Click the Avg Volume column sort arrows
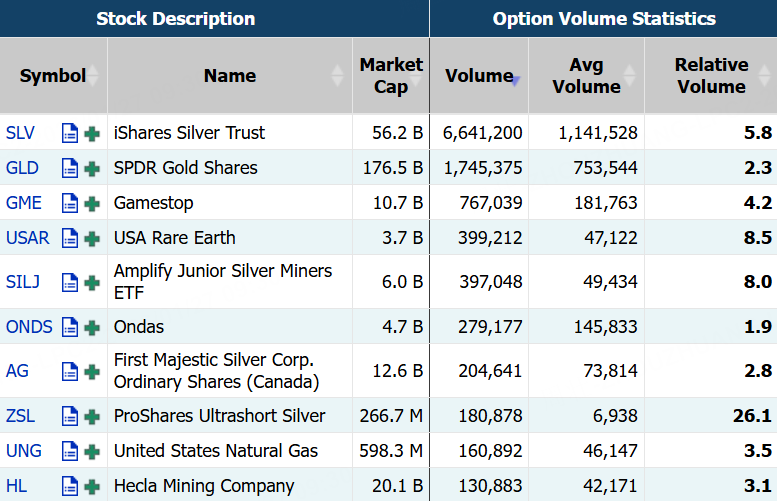The width and height of the screenshot is (777, 501). pos(629,76)
